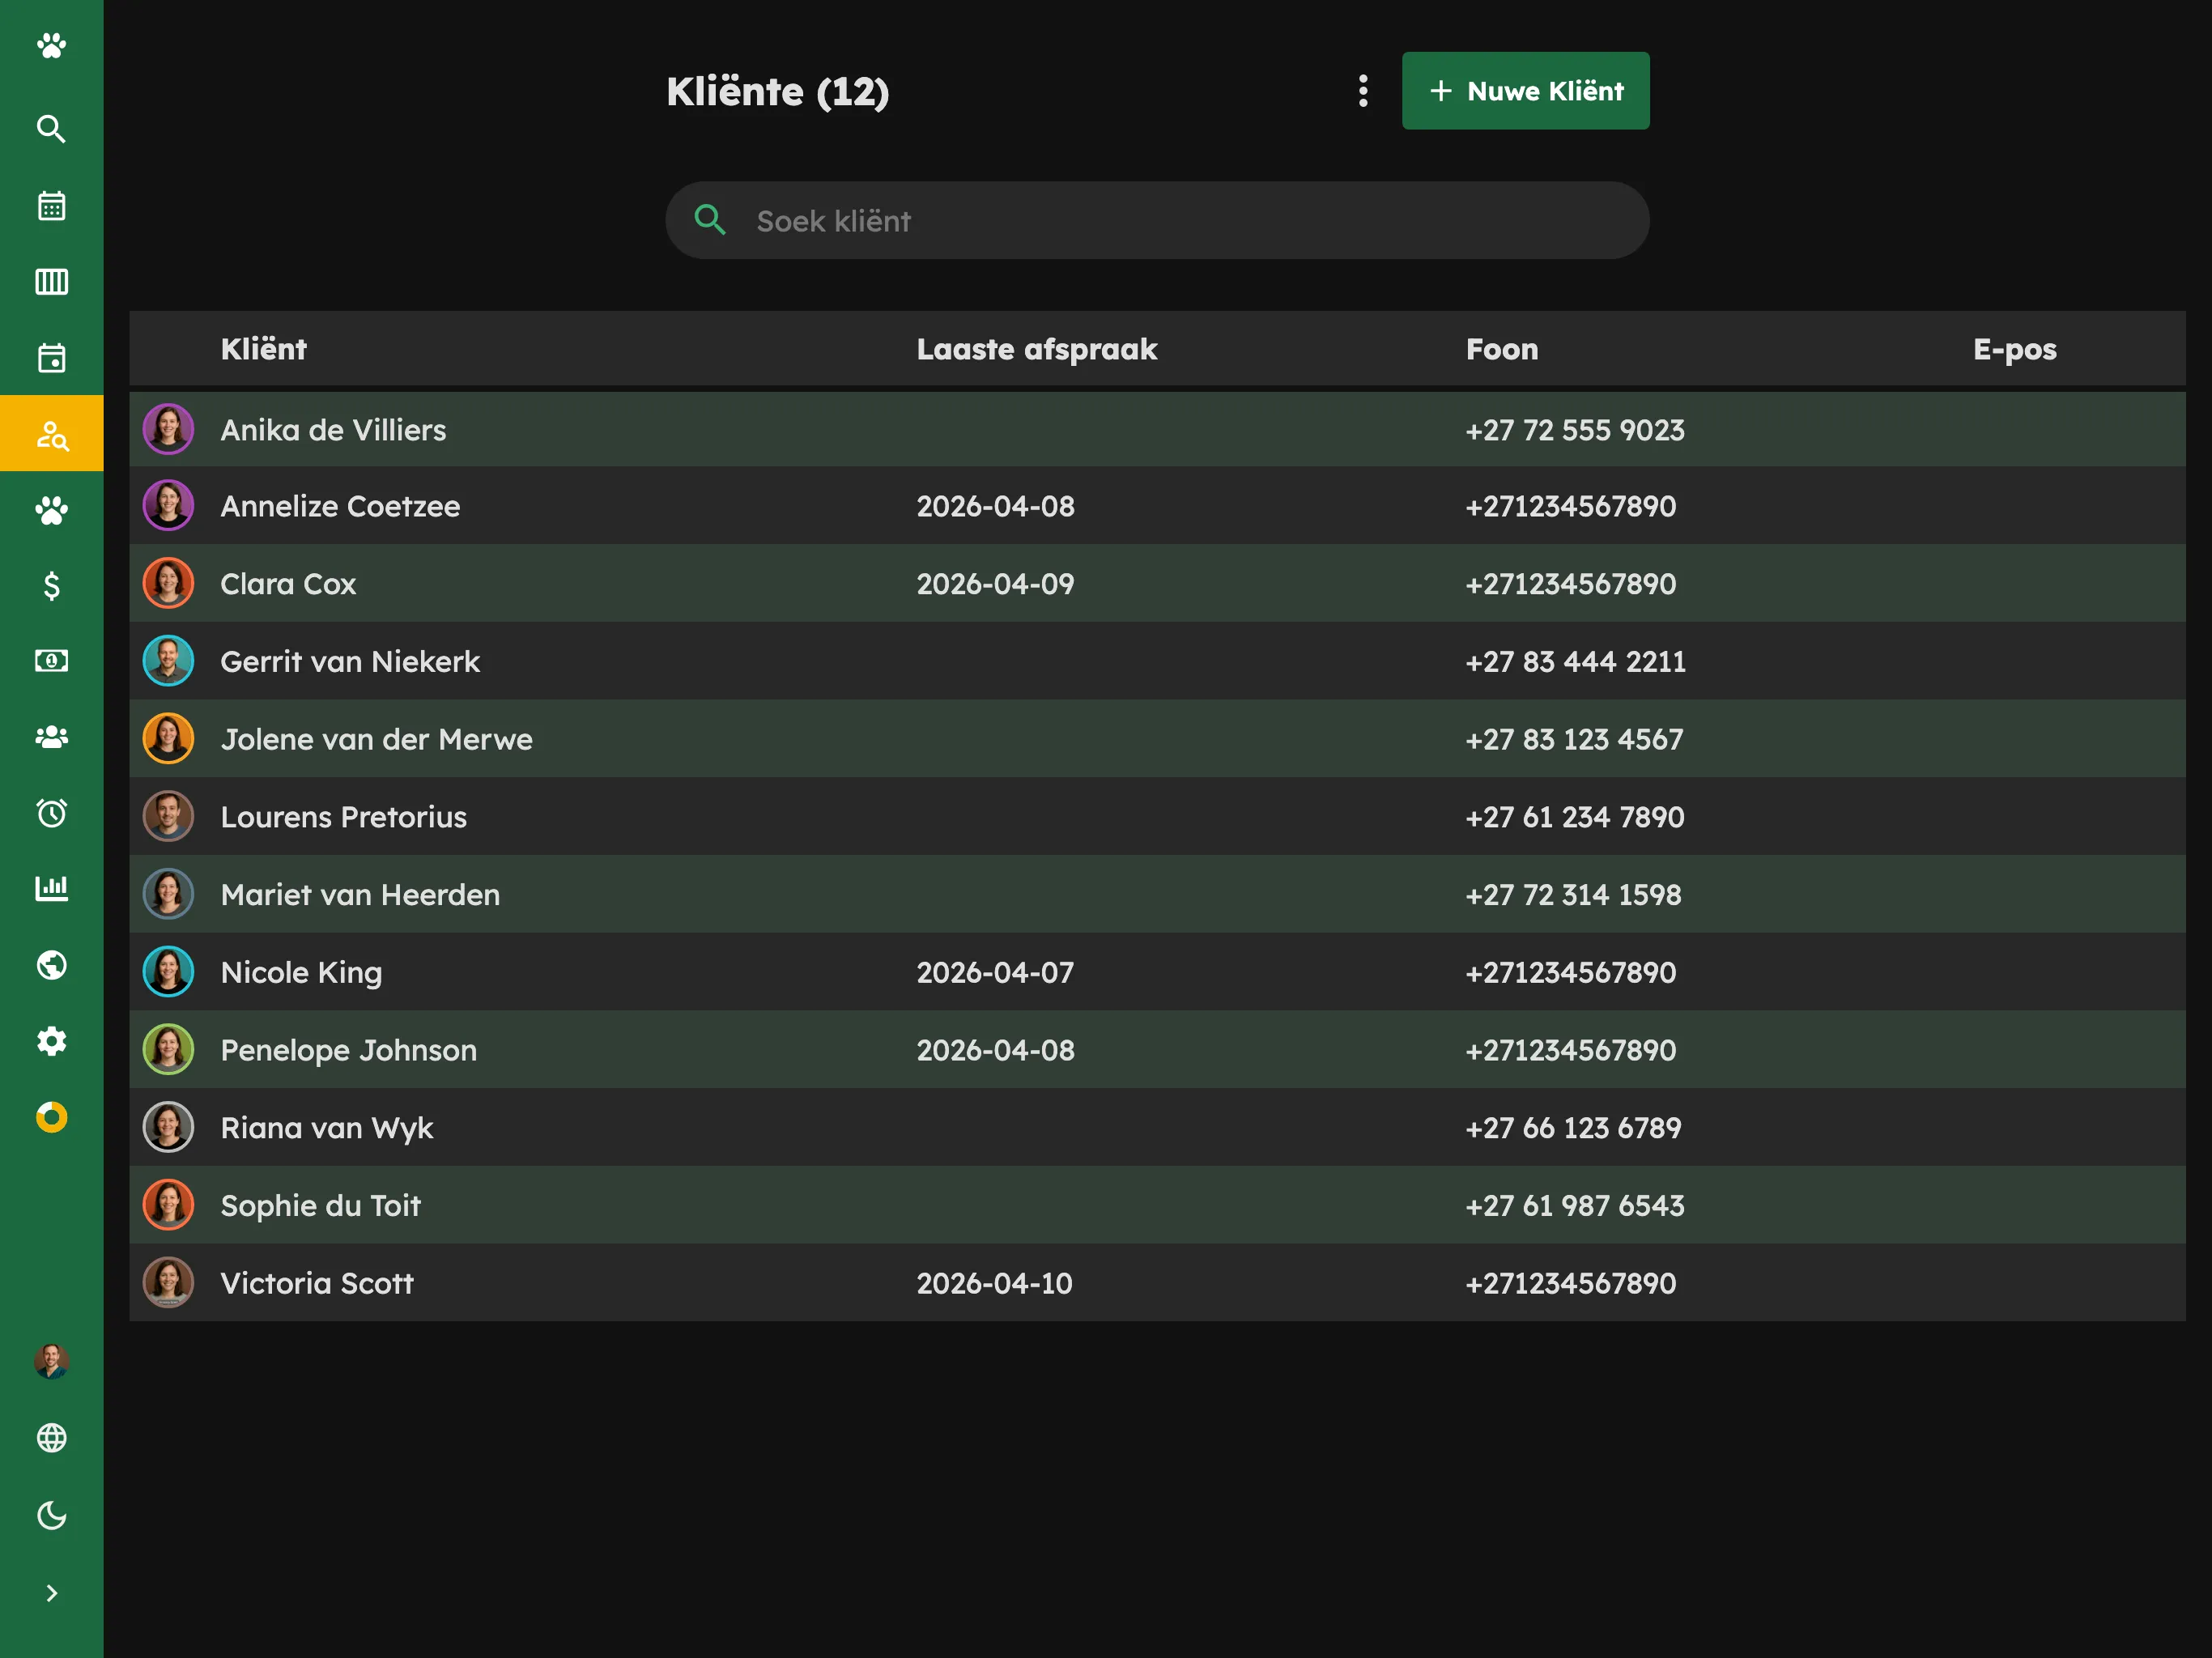Click Nicole King's appointment date 2026-04-07

[995, 973]
